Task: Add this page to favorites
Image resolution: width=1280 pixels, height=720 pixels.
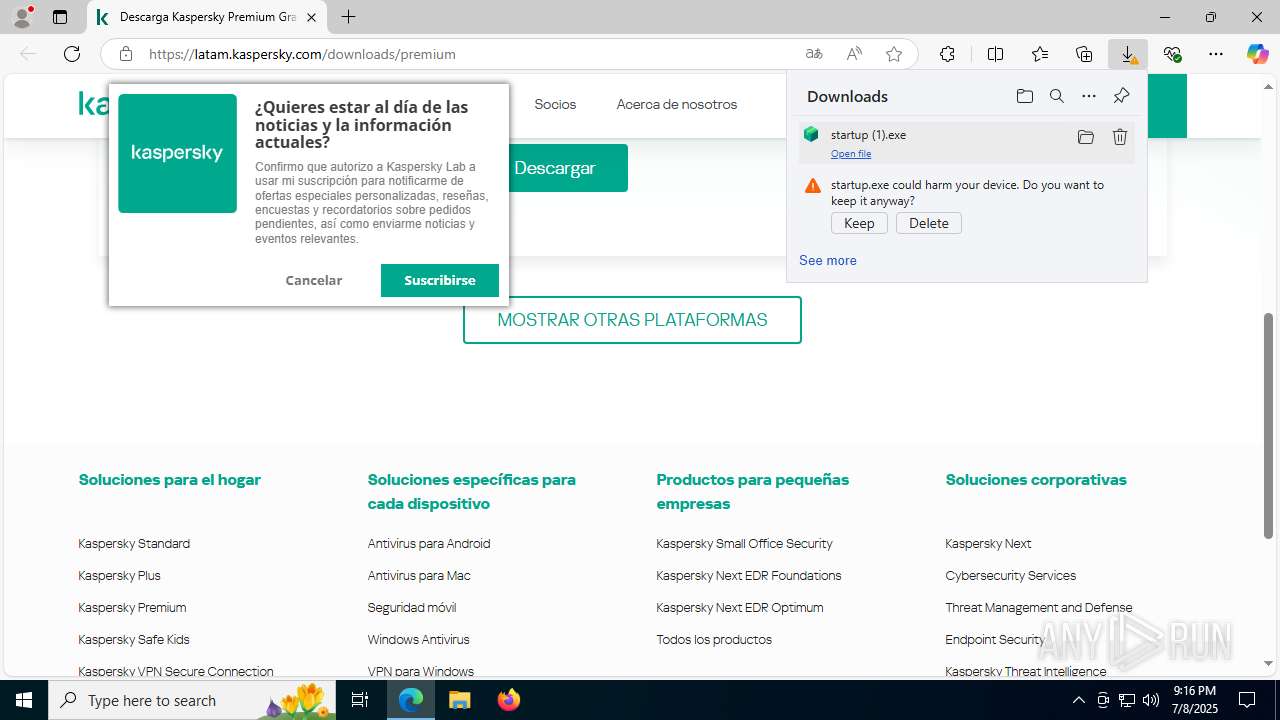Action: coord(894,54)
